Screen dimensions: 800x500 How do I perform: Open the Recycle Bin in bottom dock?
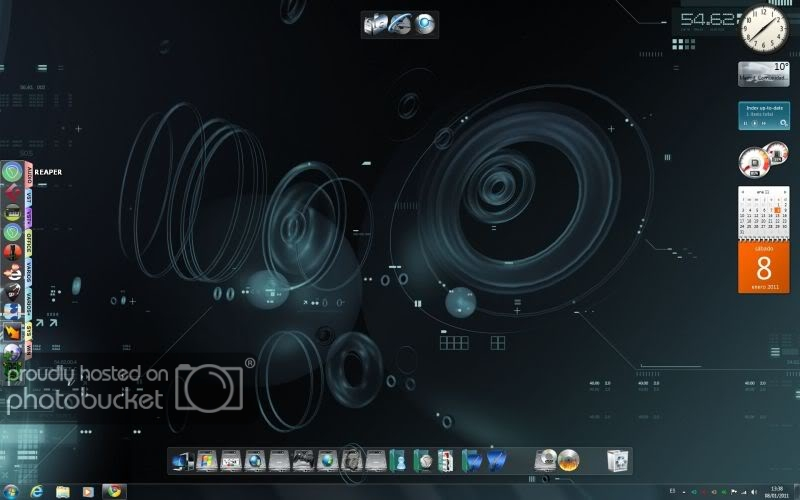pyautogui.click(x=618, y=461)
